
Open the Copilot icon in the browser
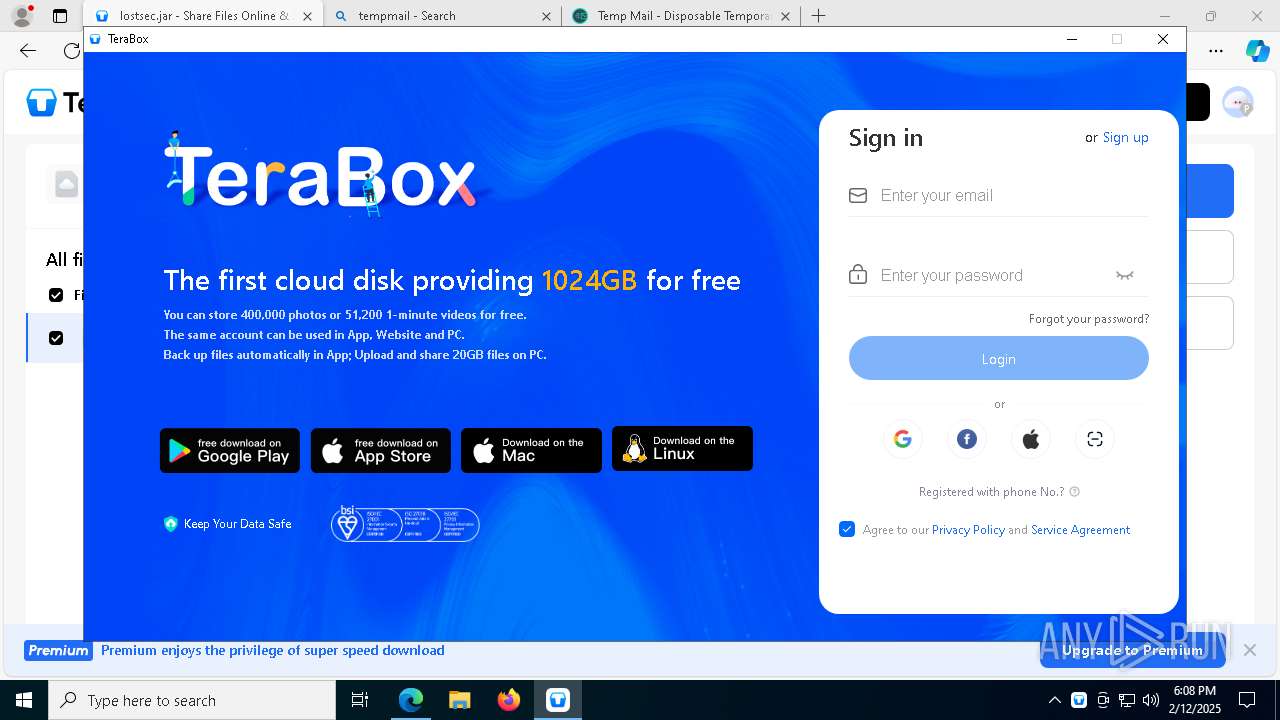coord(1257,50)
